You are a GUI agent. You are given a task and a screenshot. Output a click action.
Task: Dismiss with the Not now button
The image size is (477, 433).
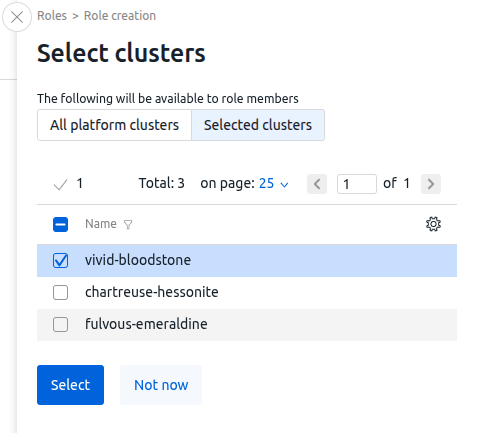pos(161,385)
